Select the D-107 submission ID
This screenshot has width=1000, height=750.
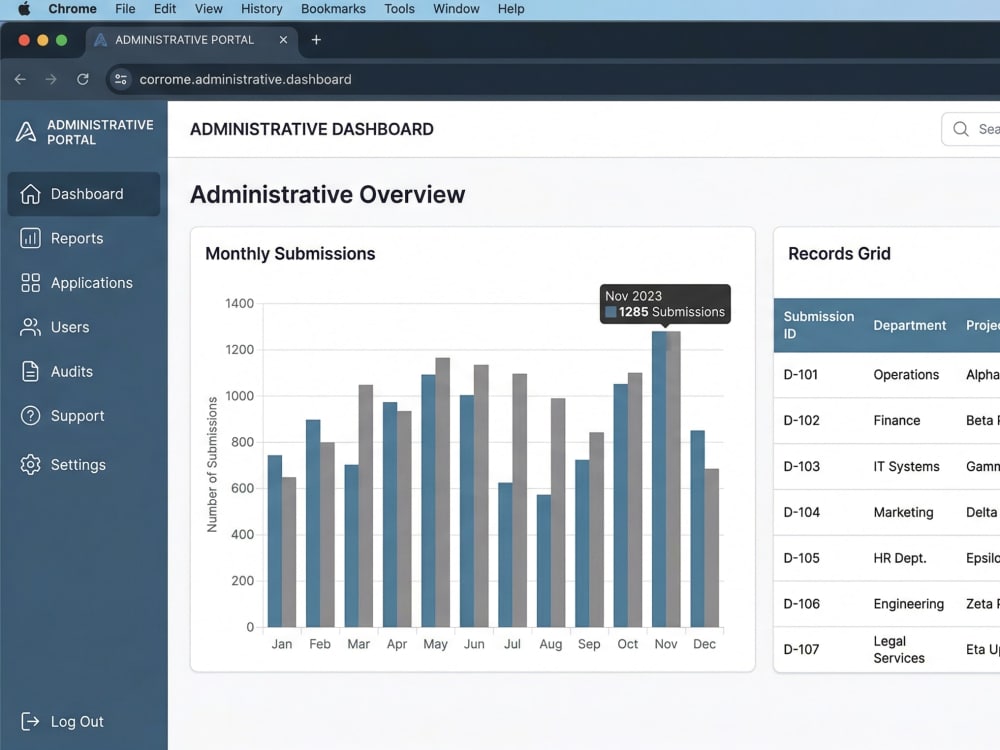801,649
